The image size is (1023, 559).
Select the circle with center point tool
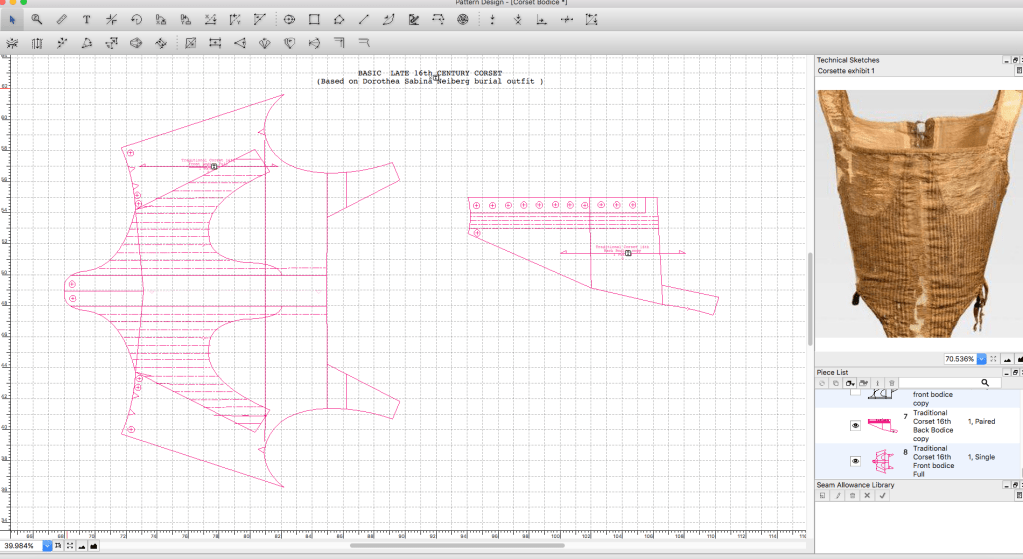[289, 19]
